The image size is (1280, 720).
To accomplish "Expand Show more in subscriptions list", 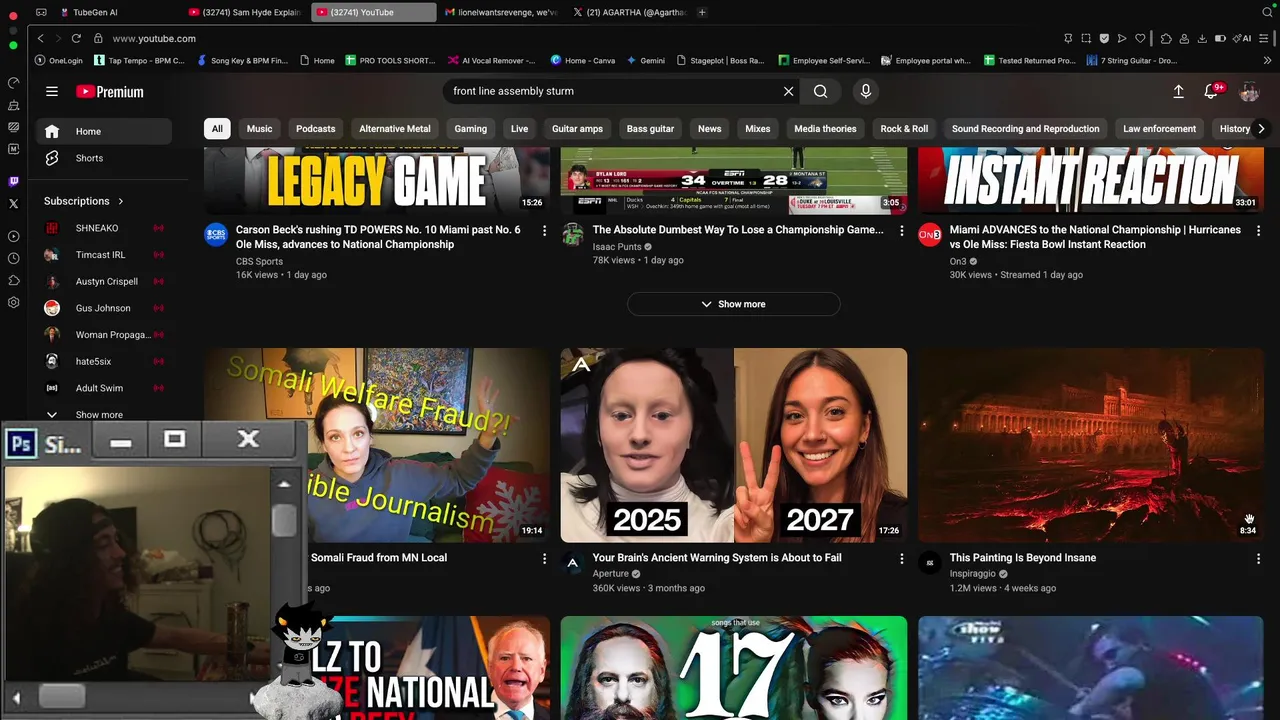I will 100,415.
